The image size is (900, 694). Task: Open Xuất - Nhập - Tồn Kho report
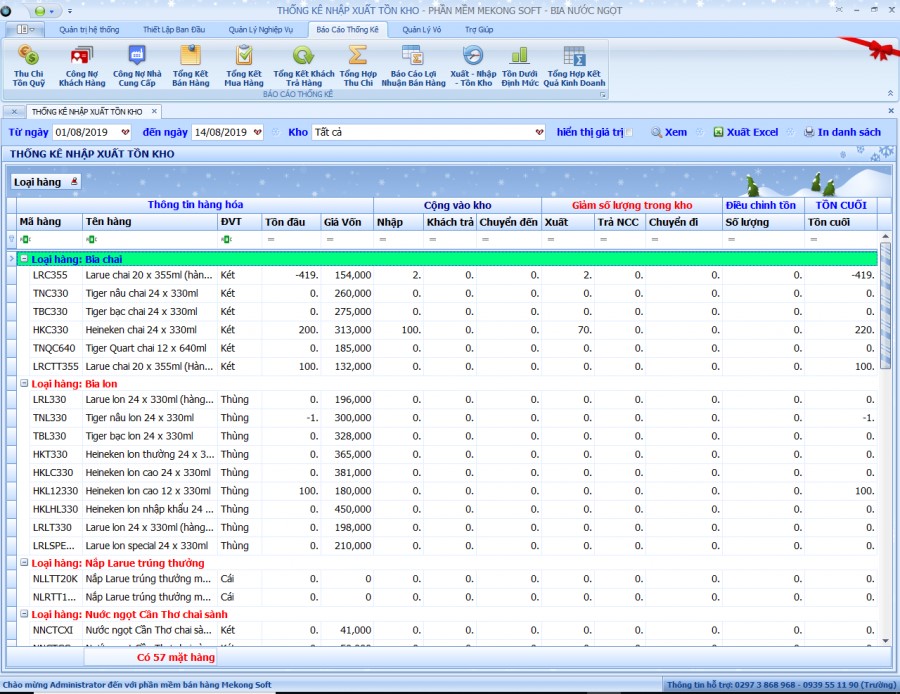point(473,67)
